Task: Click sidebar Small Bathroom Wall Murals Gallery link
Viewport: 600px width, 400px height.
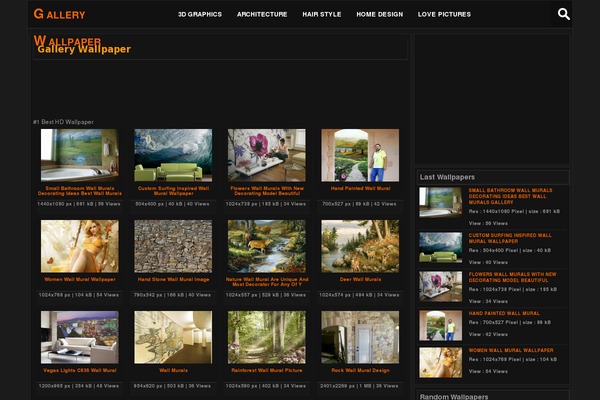Action: click(x=510, y=196)
